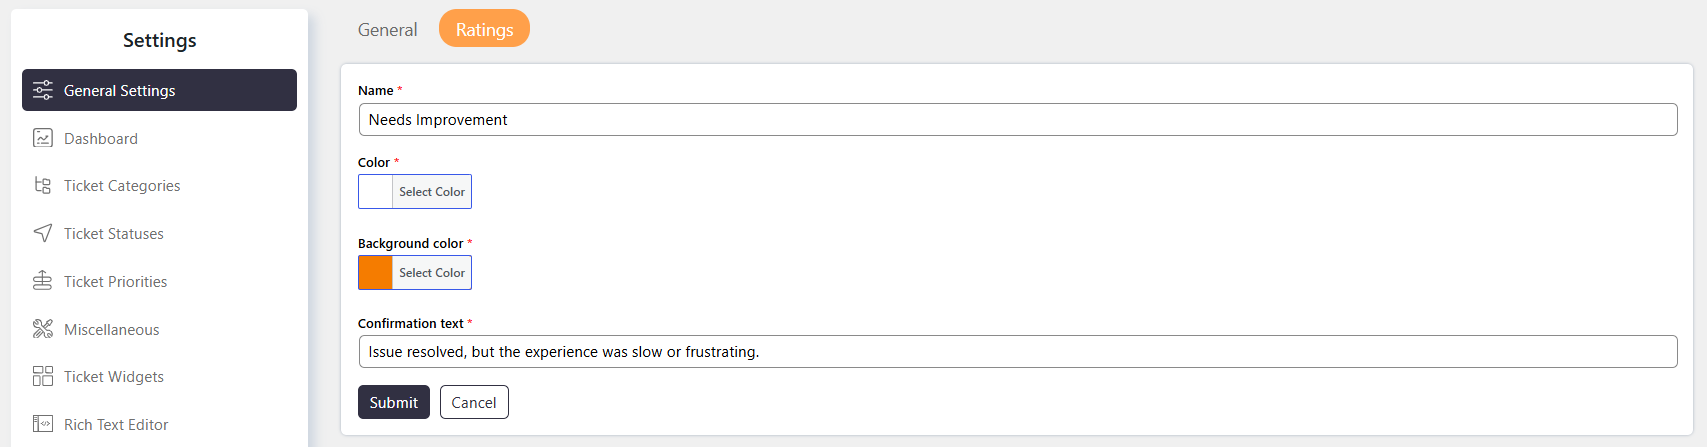Click the Ticket Categories tree icon
Screen dimensions: 1707x447
[43, 185]
